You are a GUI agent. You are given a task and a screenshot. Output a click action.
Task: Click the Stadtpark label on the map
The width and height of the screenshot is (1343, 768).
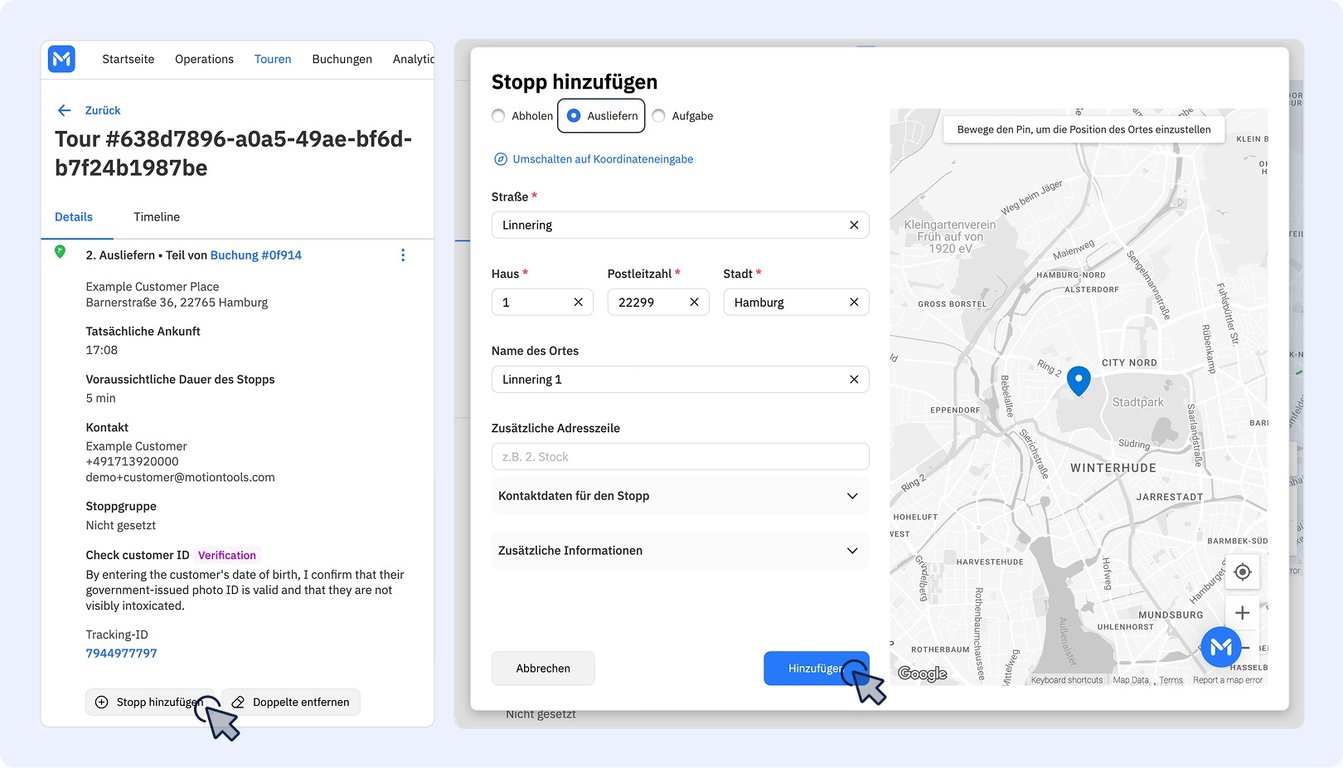1138,402
